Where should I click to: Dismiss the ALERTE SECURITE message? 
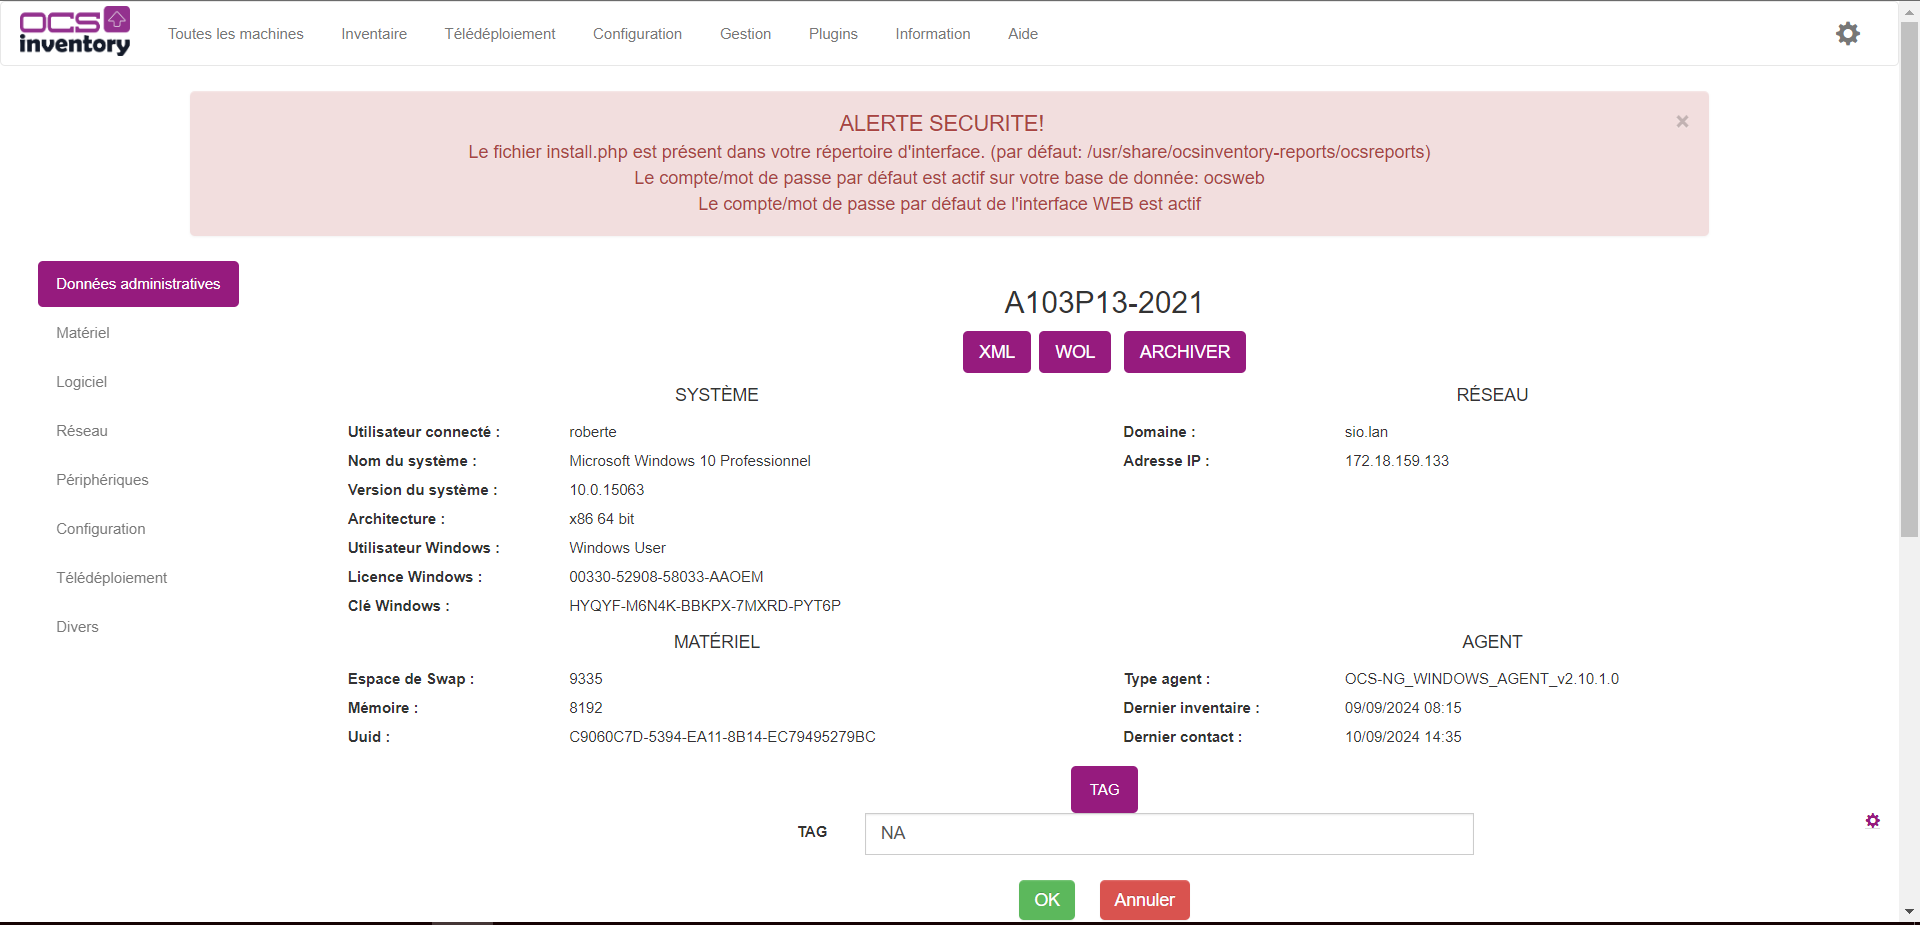point(1682,121)
